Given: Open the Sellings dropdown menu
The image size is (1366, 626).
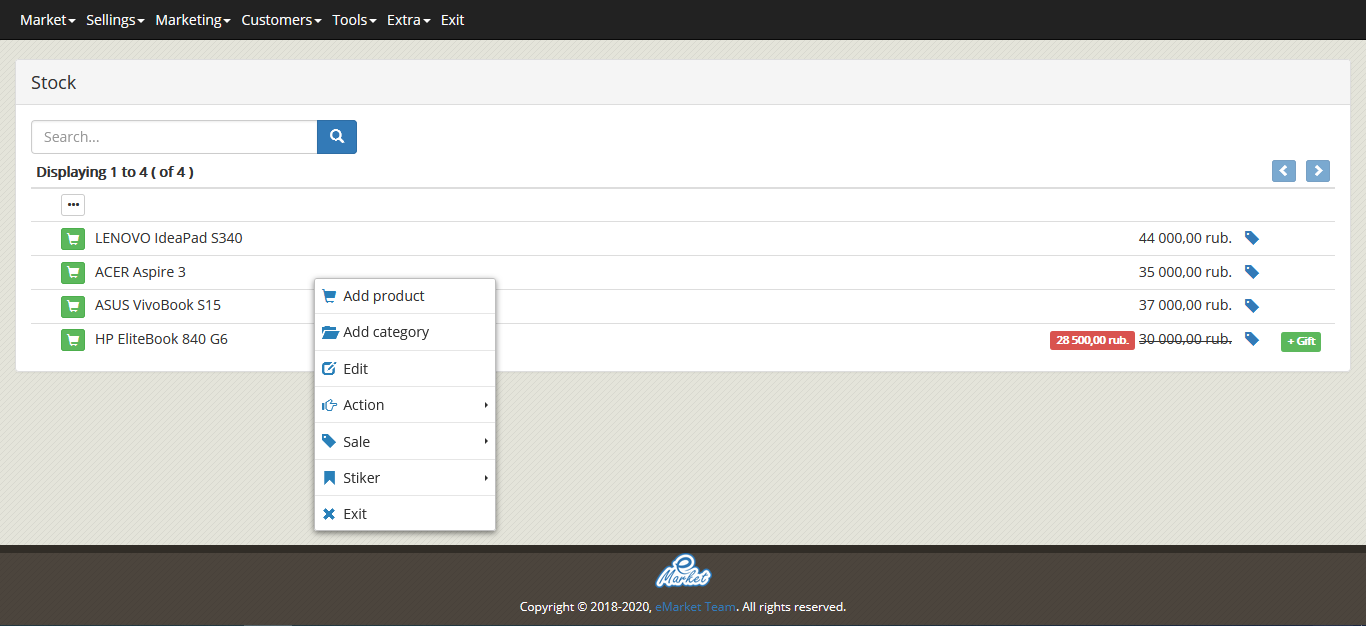Looking at the screenshot, I should coord(115,20).
